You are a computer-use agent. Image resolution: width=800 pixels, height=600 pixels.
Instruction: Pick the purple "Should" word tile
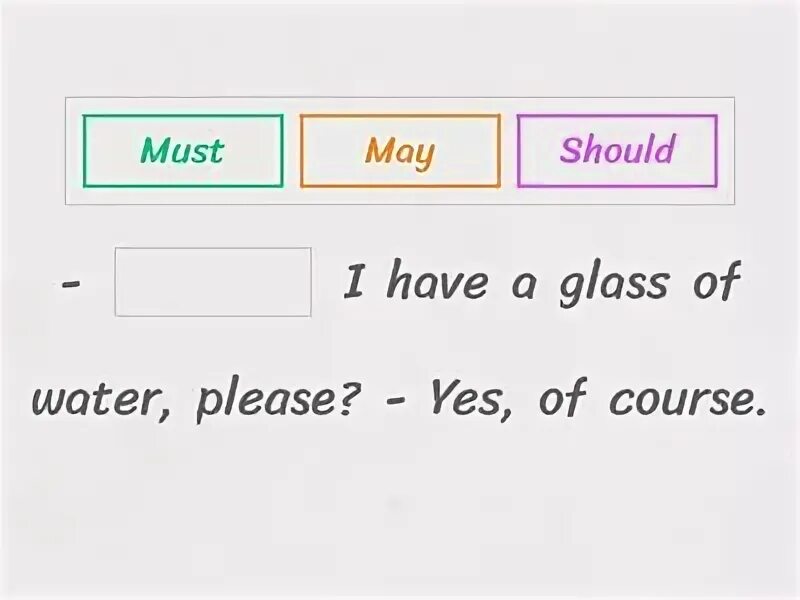click(x=617, y=151)
